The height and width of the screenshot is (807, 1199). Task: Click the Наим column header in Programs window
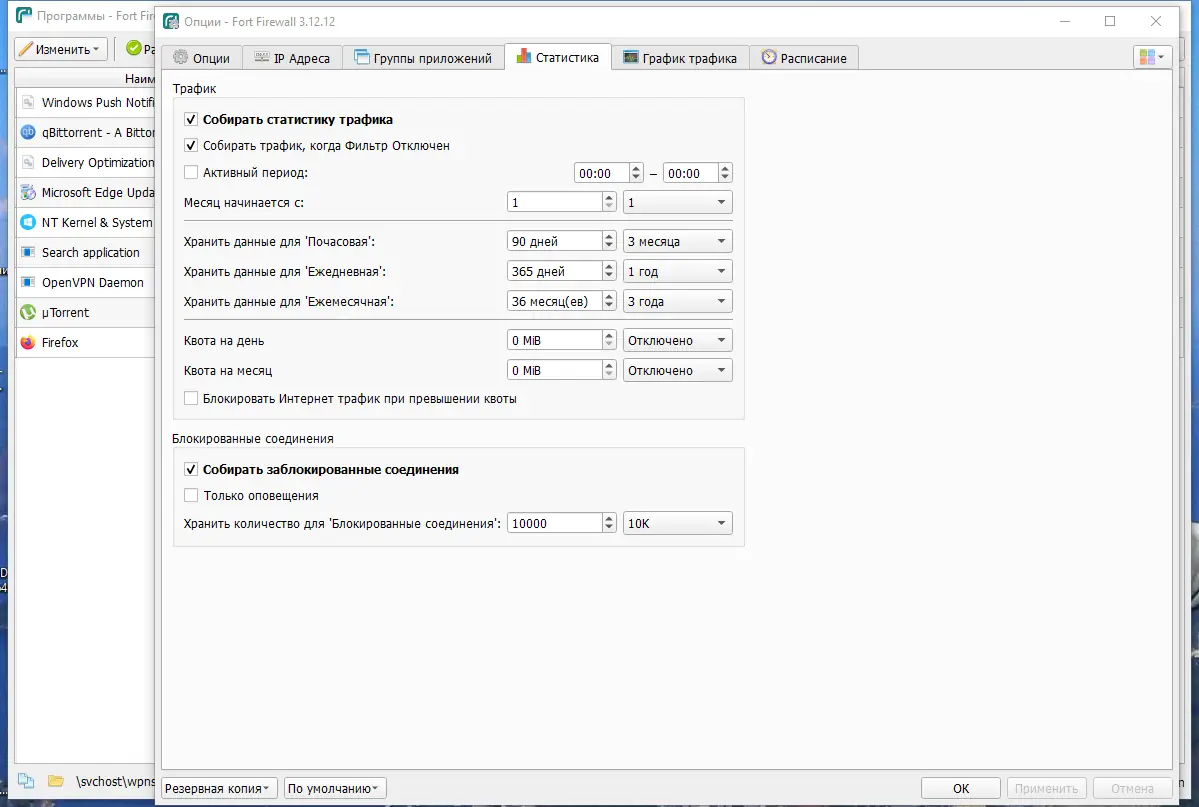85,78
